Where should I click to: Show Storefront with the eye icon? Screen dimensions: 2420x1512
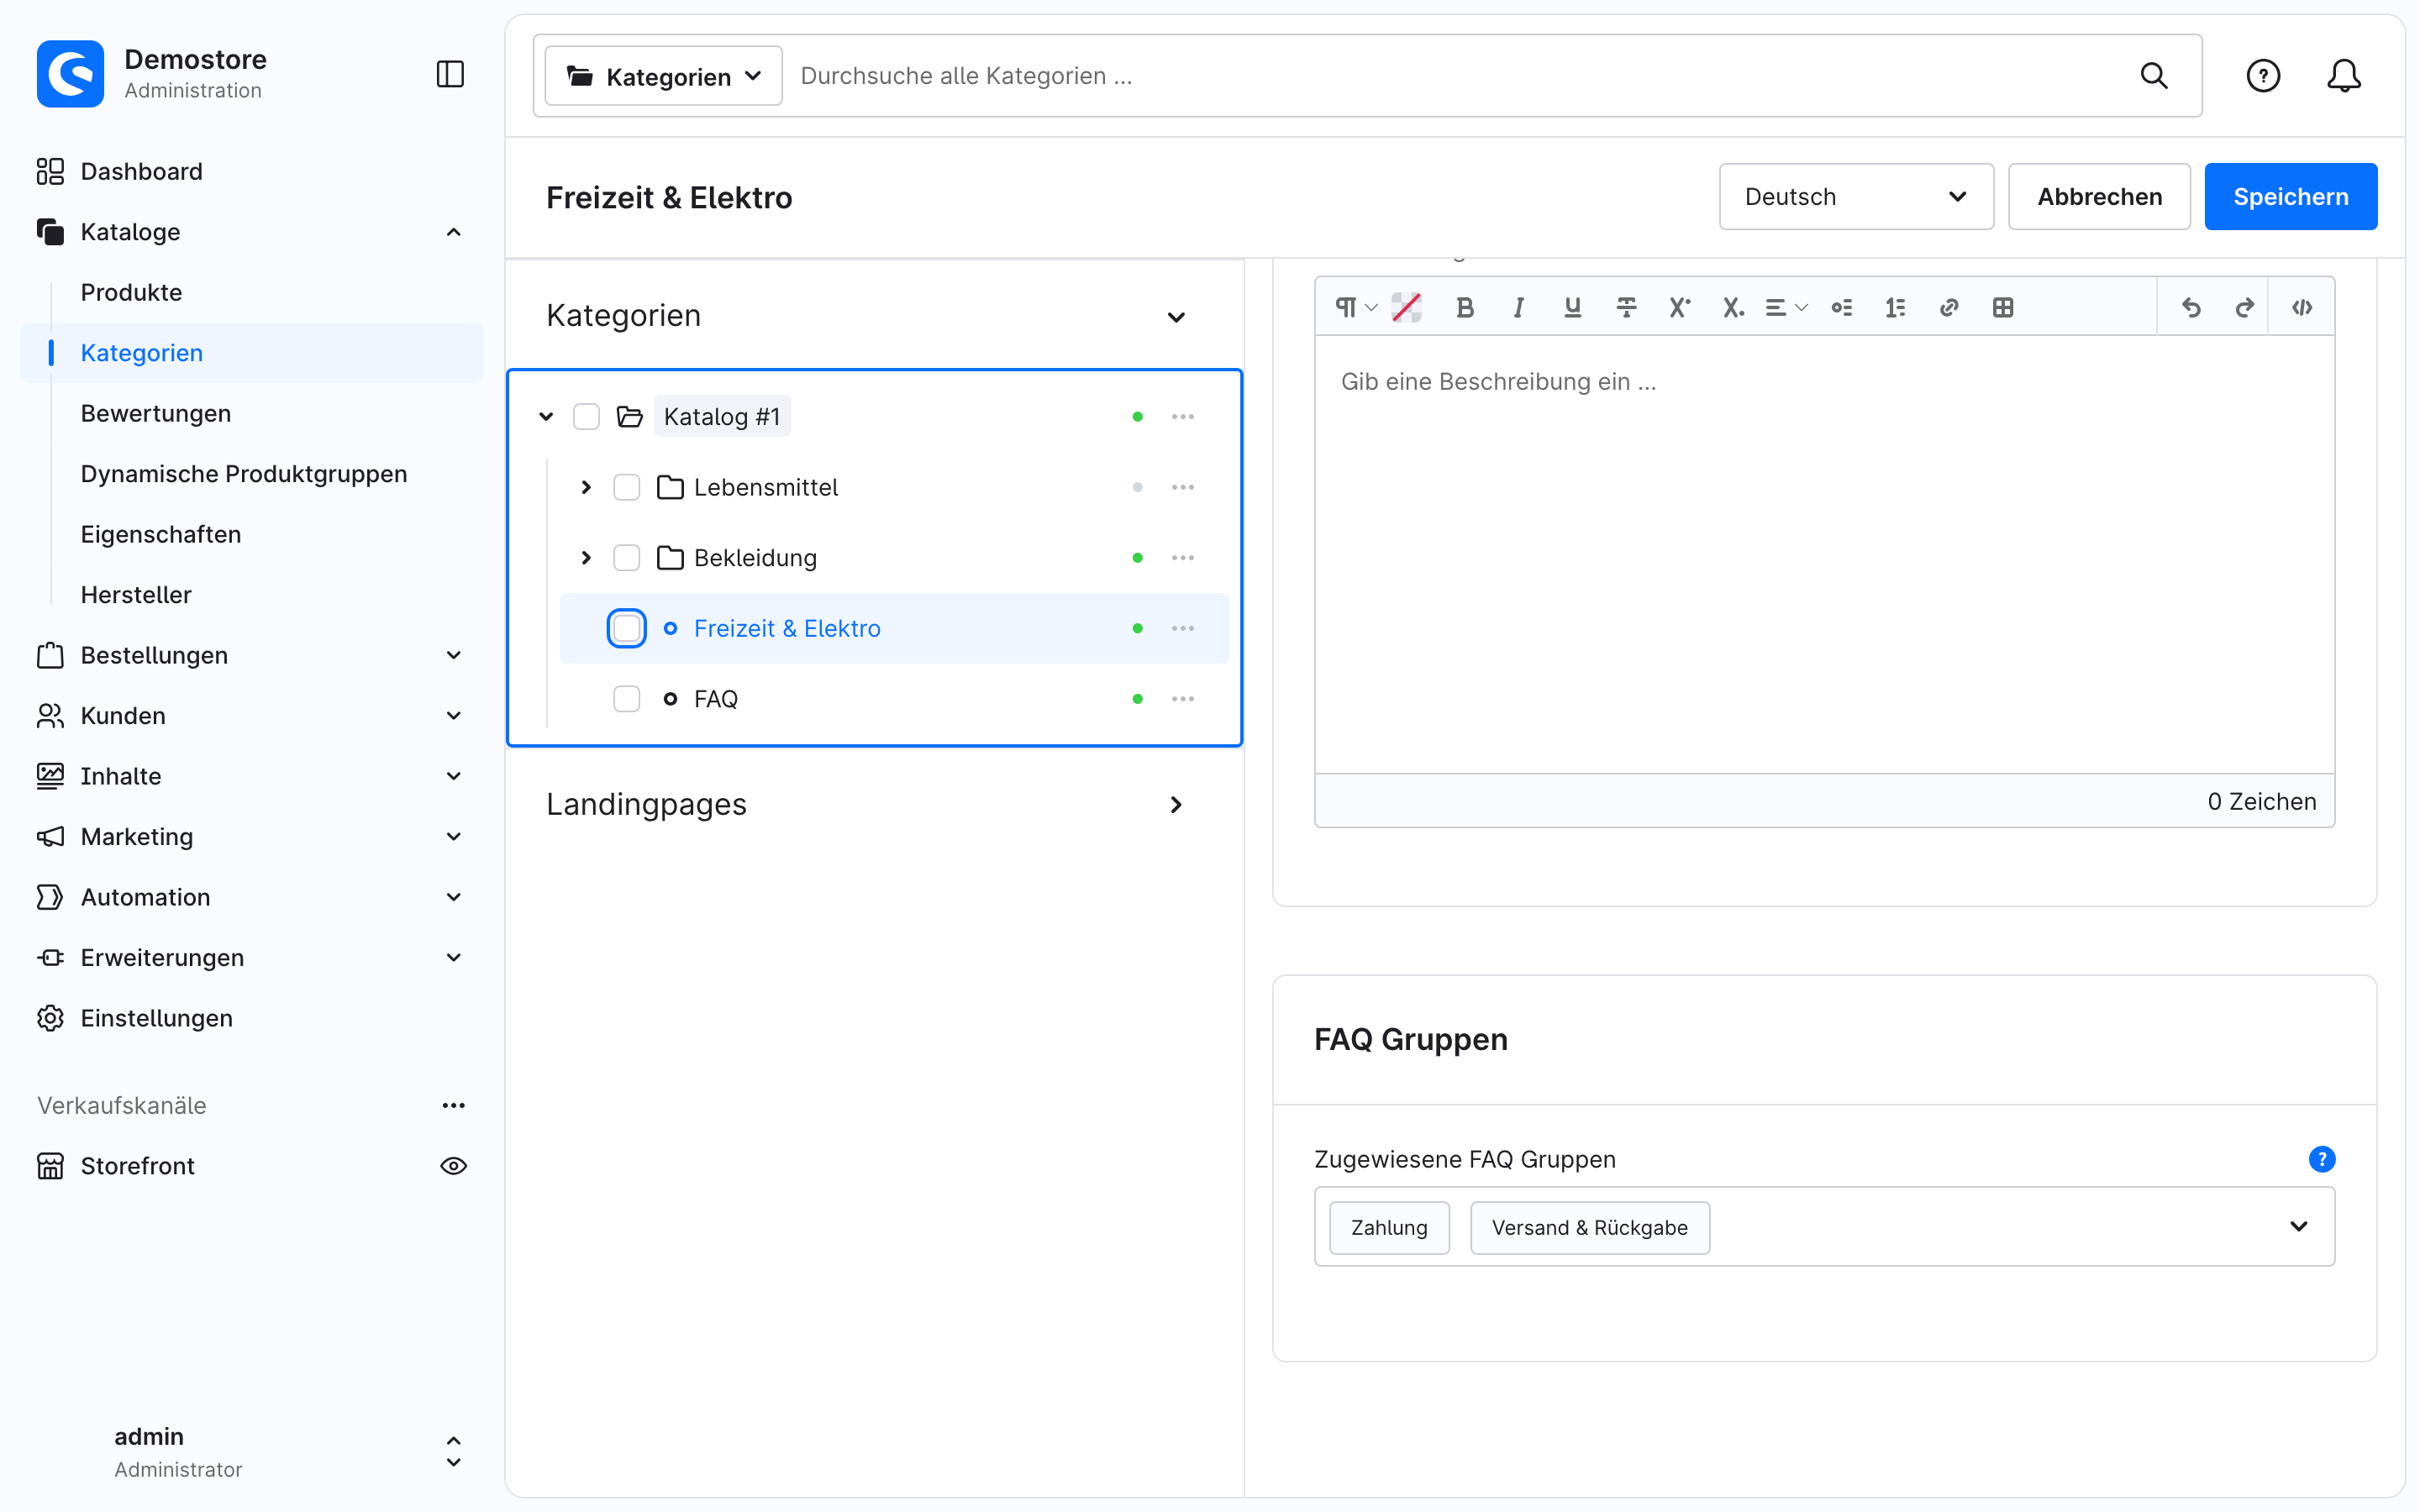[x=453, y=1165]
